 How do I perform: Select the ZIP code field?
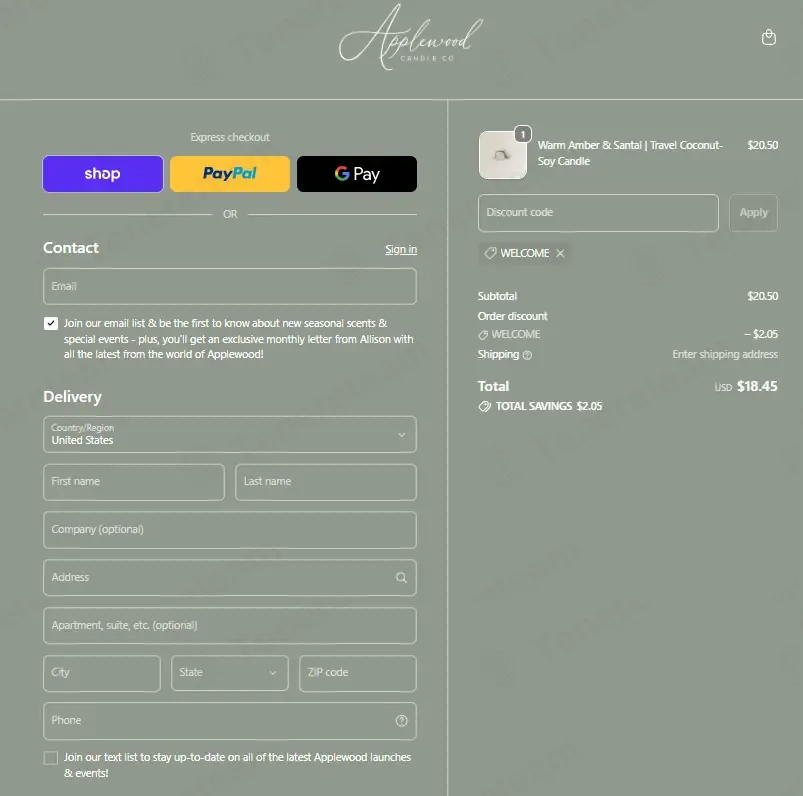tap(357, 673)
